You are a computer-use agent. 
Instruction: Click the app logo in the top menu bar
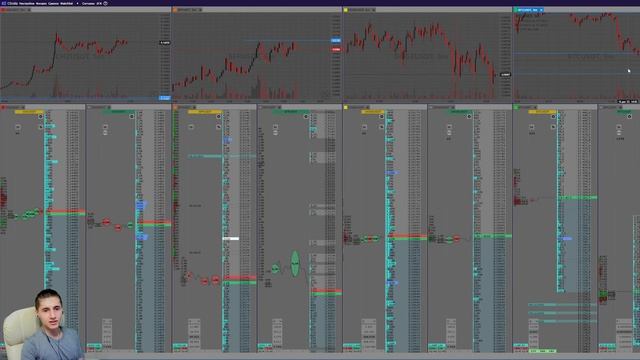coord(4,3)
